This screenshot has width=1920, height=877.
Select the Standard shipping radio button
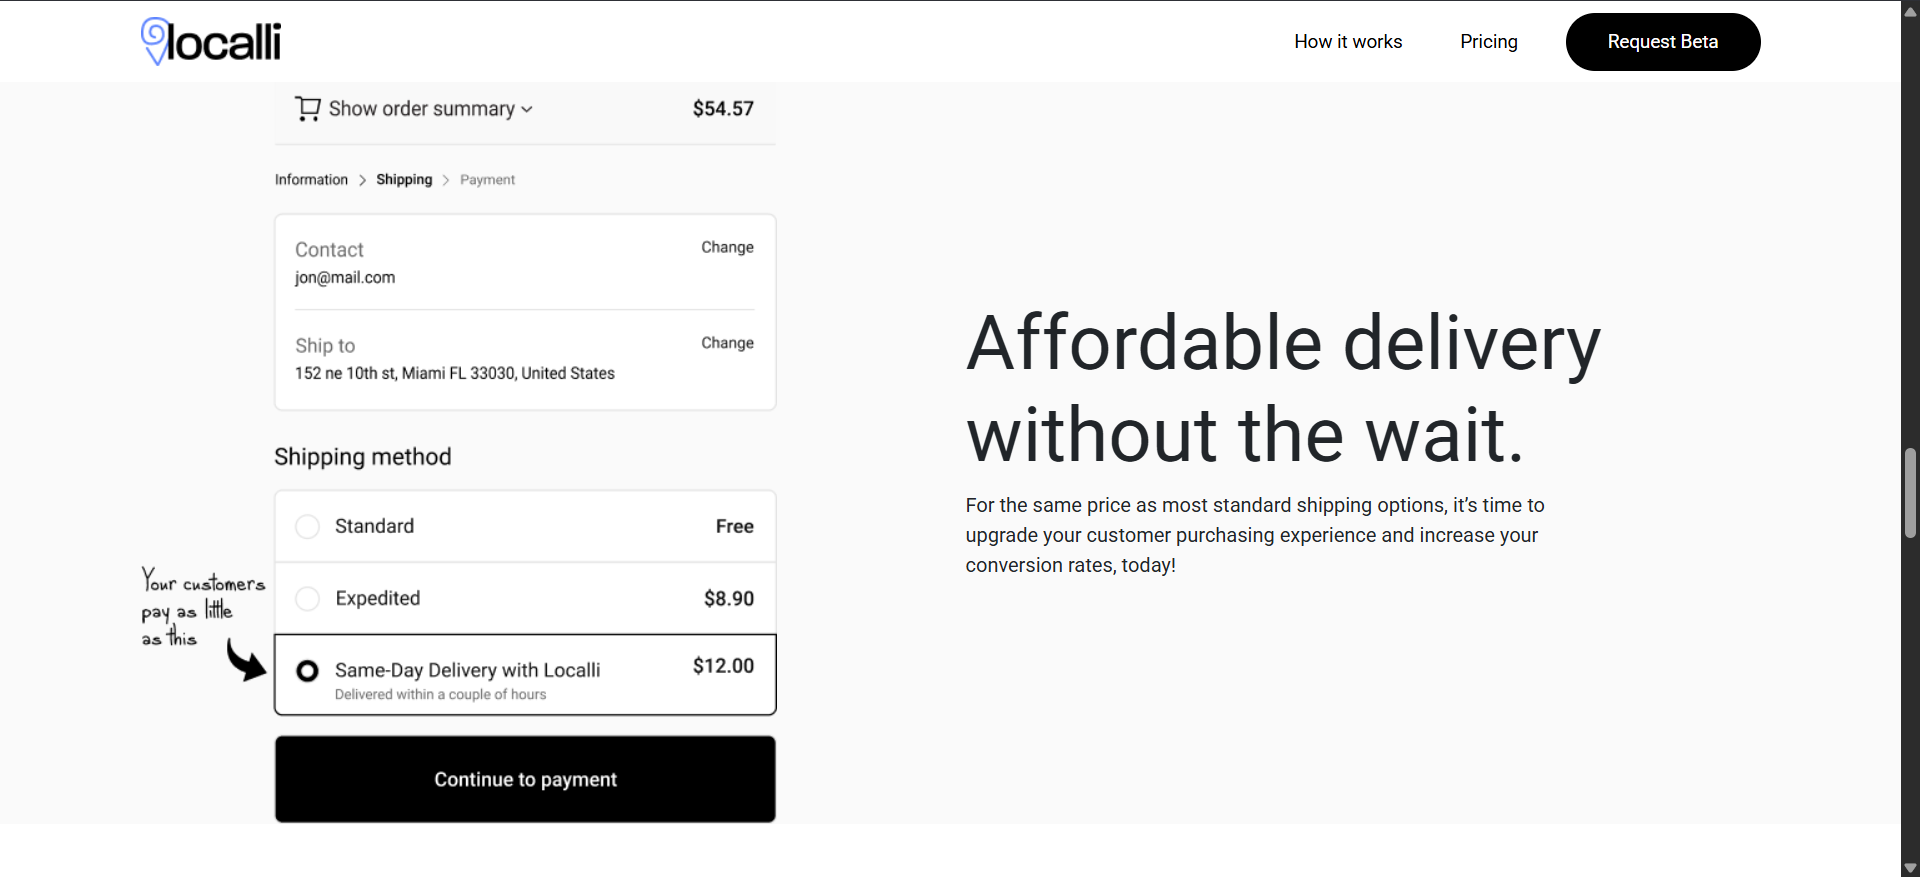[x=308, y=526]
